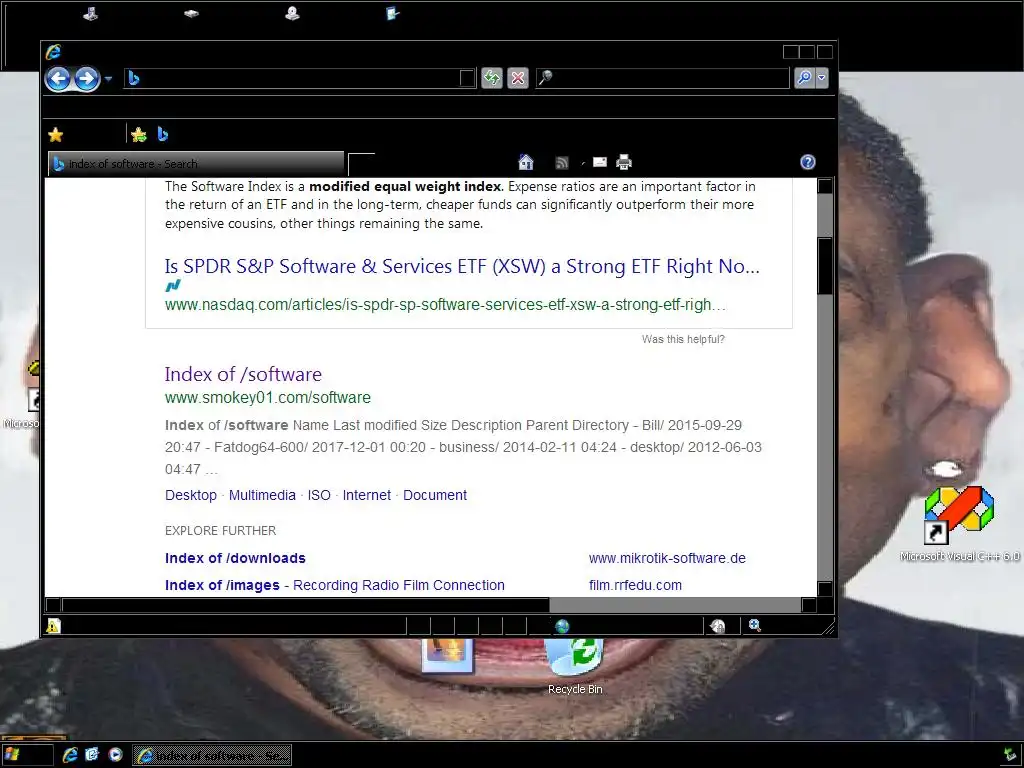
Task: Click Add to Favorites Bar star icon
Action: coord(138,135)
